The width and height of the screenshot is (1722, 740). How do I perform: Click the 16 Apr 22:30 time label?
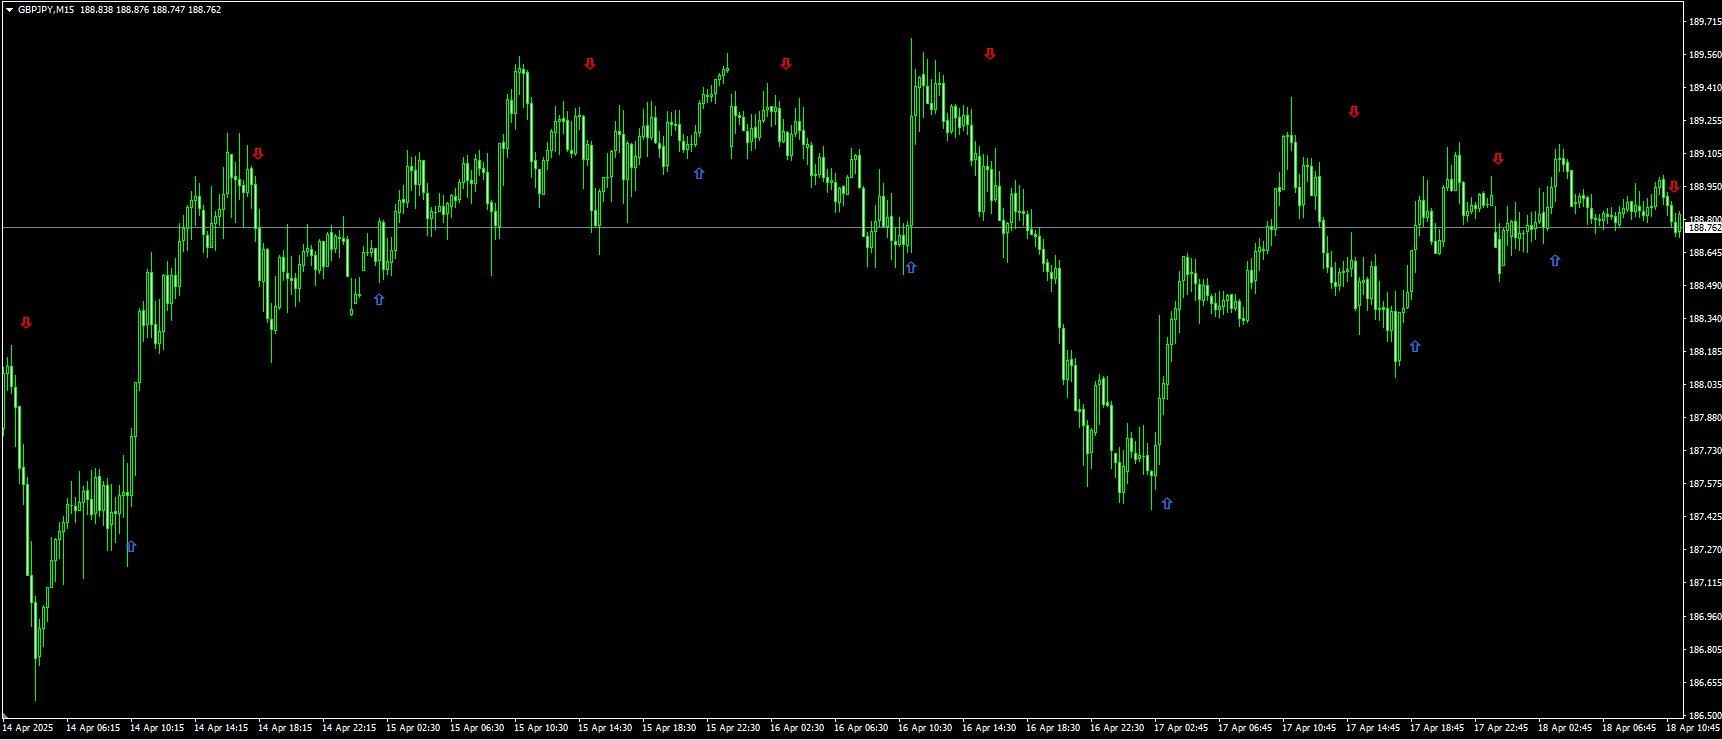pyautogui.click(x=1117, y=728)
